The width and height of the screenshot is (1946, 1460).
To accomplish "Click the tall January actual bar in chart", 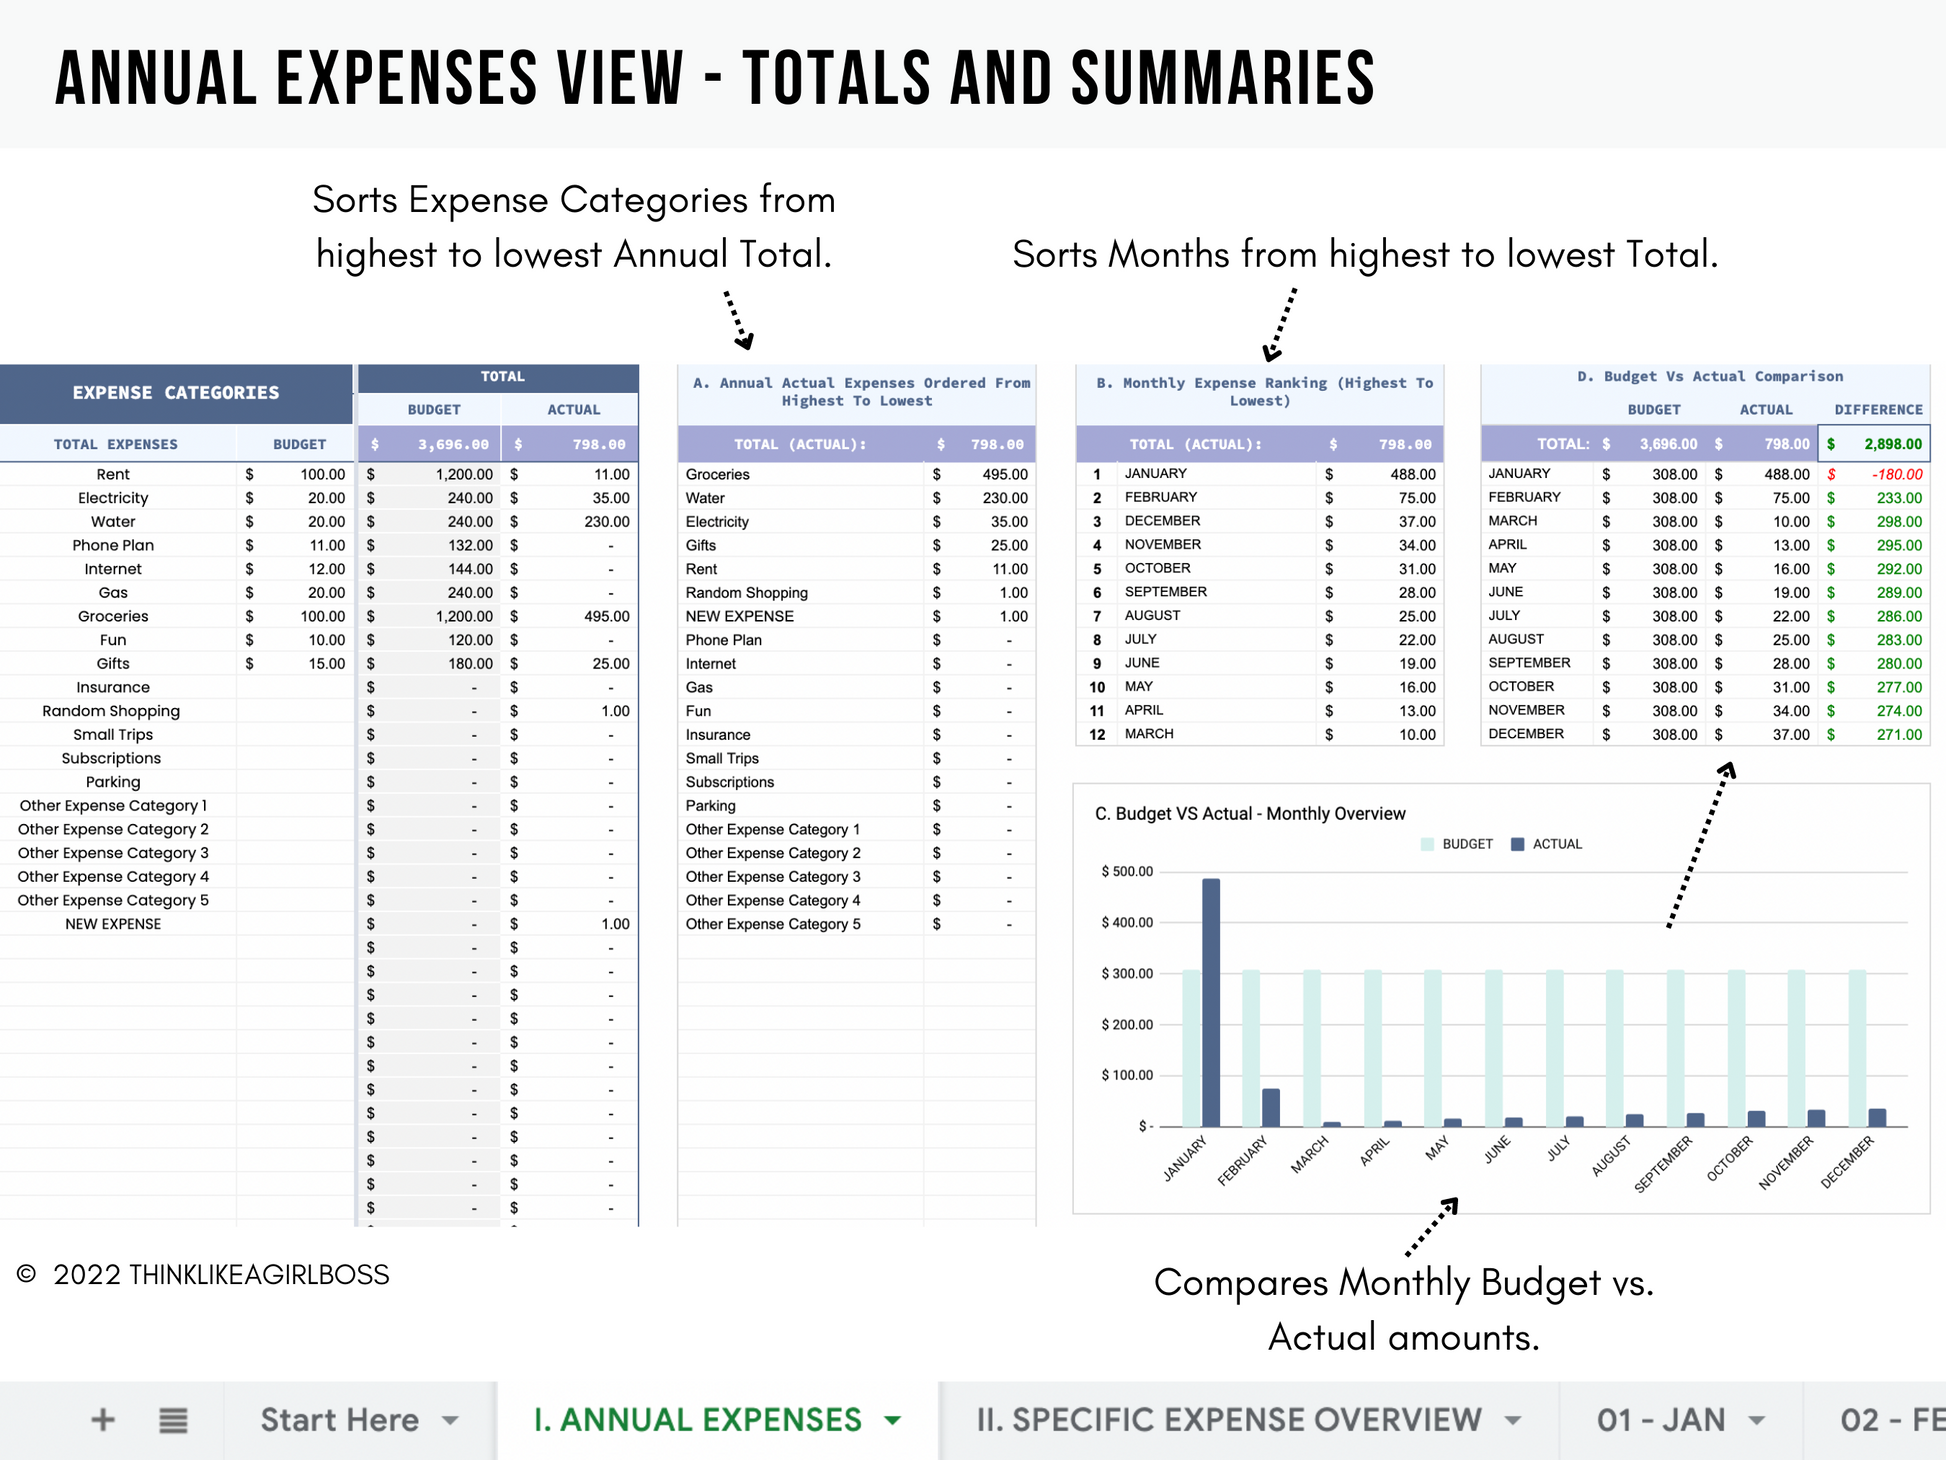I will pyautogui.click(x=1211, y=1000).
